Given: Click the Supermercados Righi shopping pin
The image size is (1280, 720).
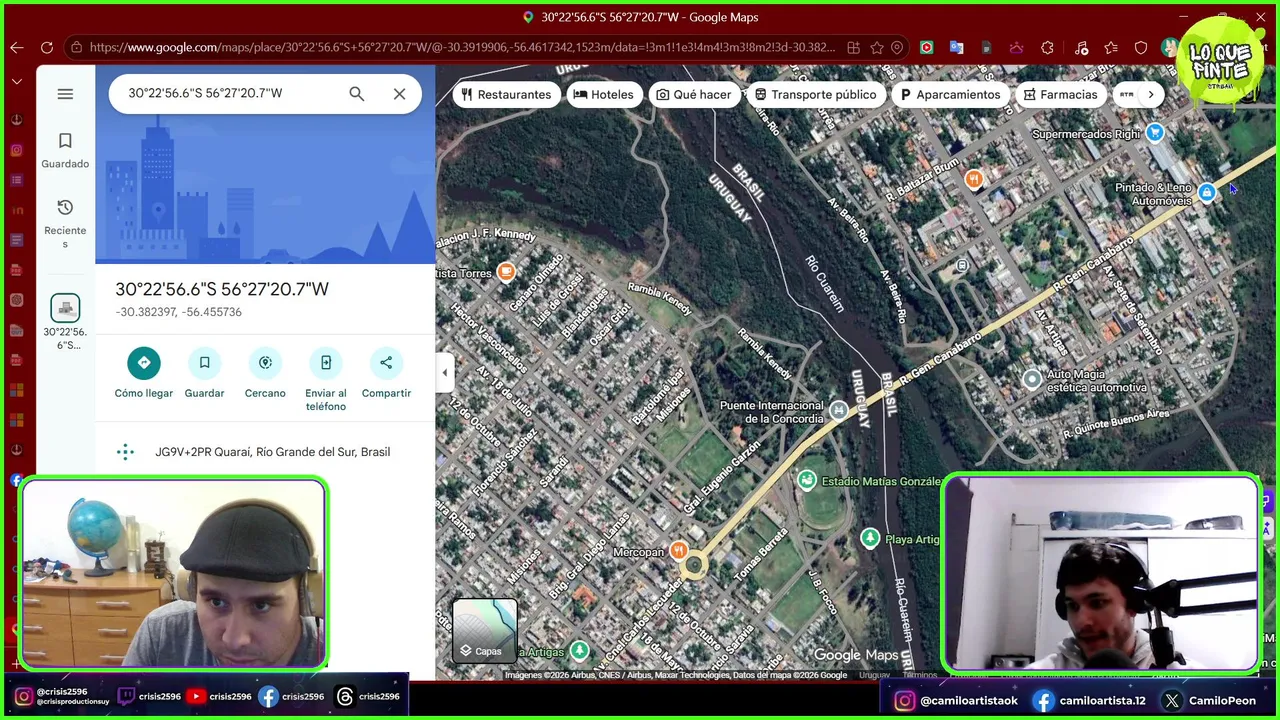Looking at the screenshot, I should coord(1155,132).
